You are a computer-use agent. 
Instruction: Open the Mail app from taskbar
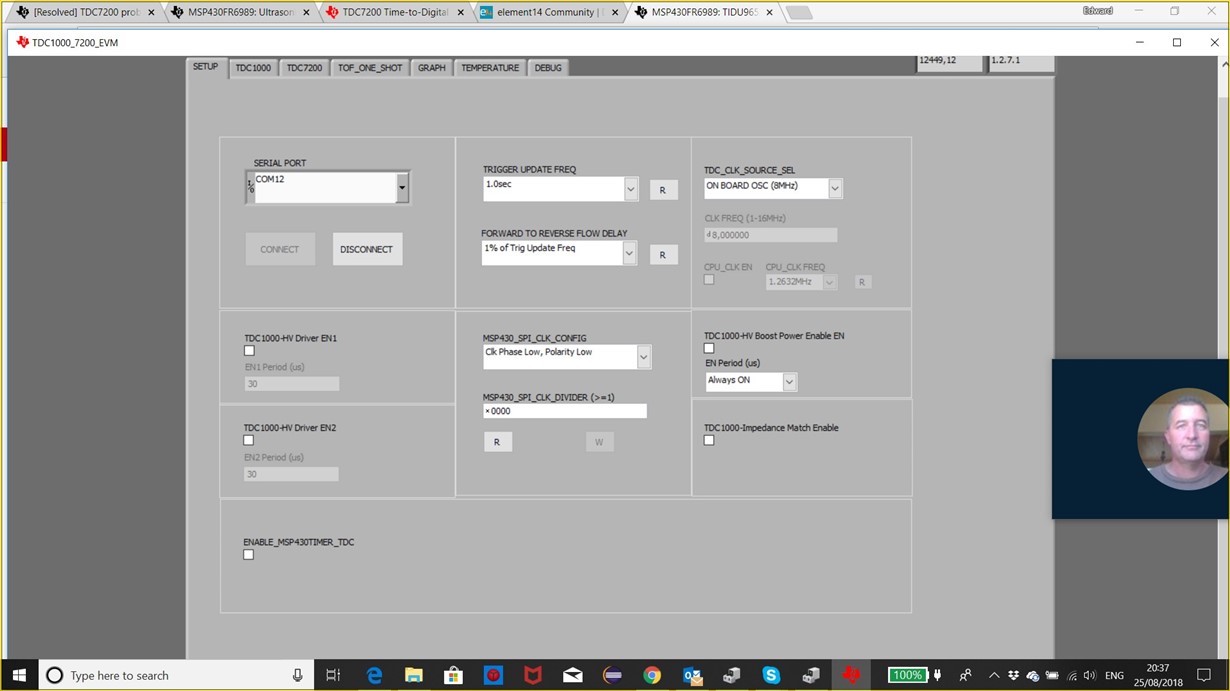[x=573, y=675]
